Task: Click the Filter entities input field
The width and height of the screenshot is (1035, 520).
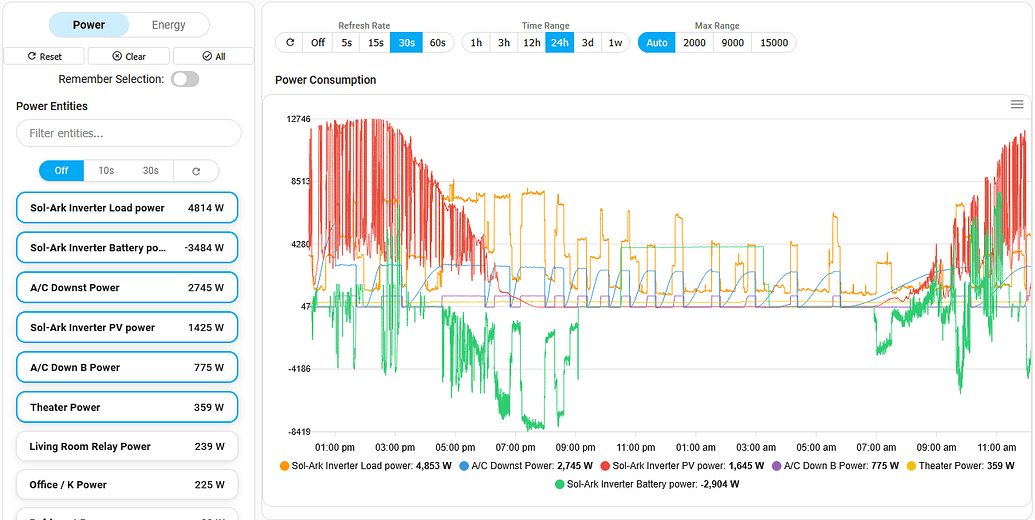Action: point(129,133)
